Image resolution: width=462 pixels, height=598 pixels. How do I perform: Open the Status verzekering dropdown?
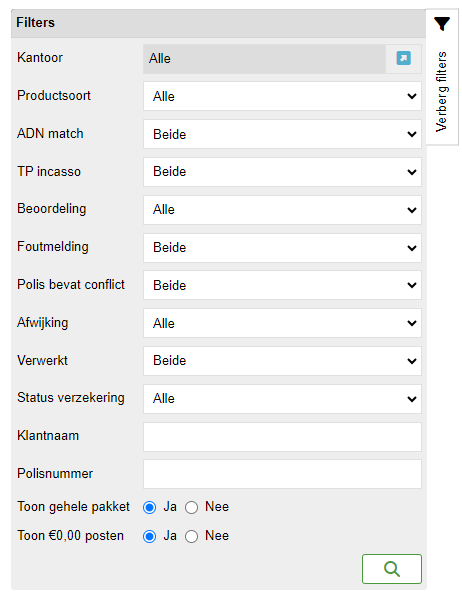282,399
